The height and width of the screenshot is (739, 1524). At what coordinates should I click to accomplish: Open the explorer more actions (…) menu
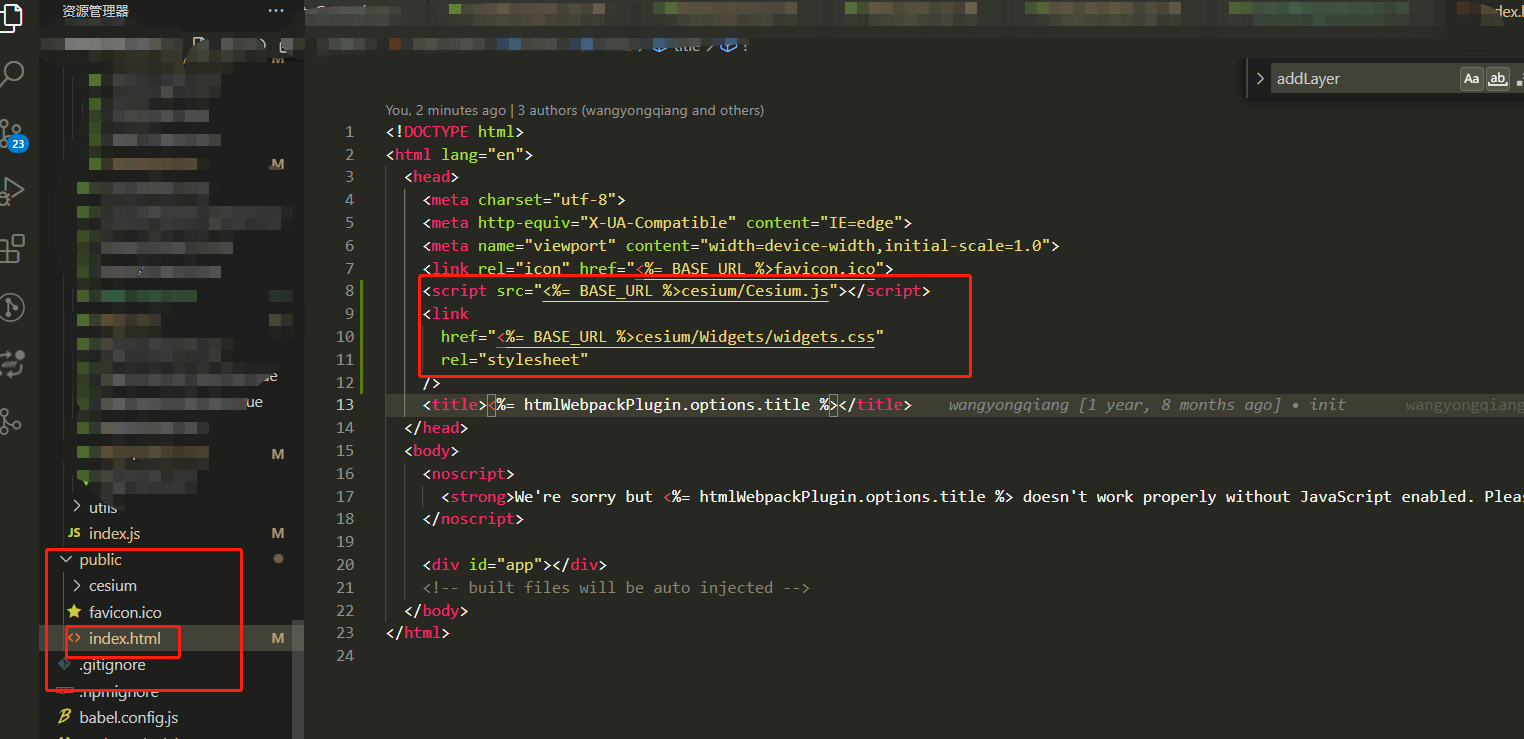click(276, 11)
